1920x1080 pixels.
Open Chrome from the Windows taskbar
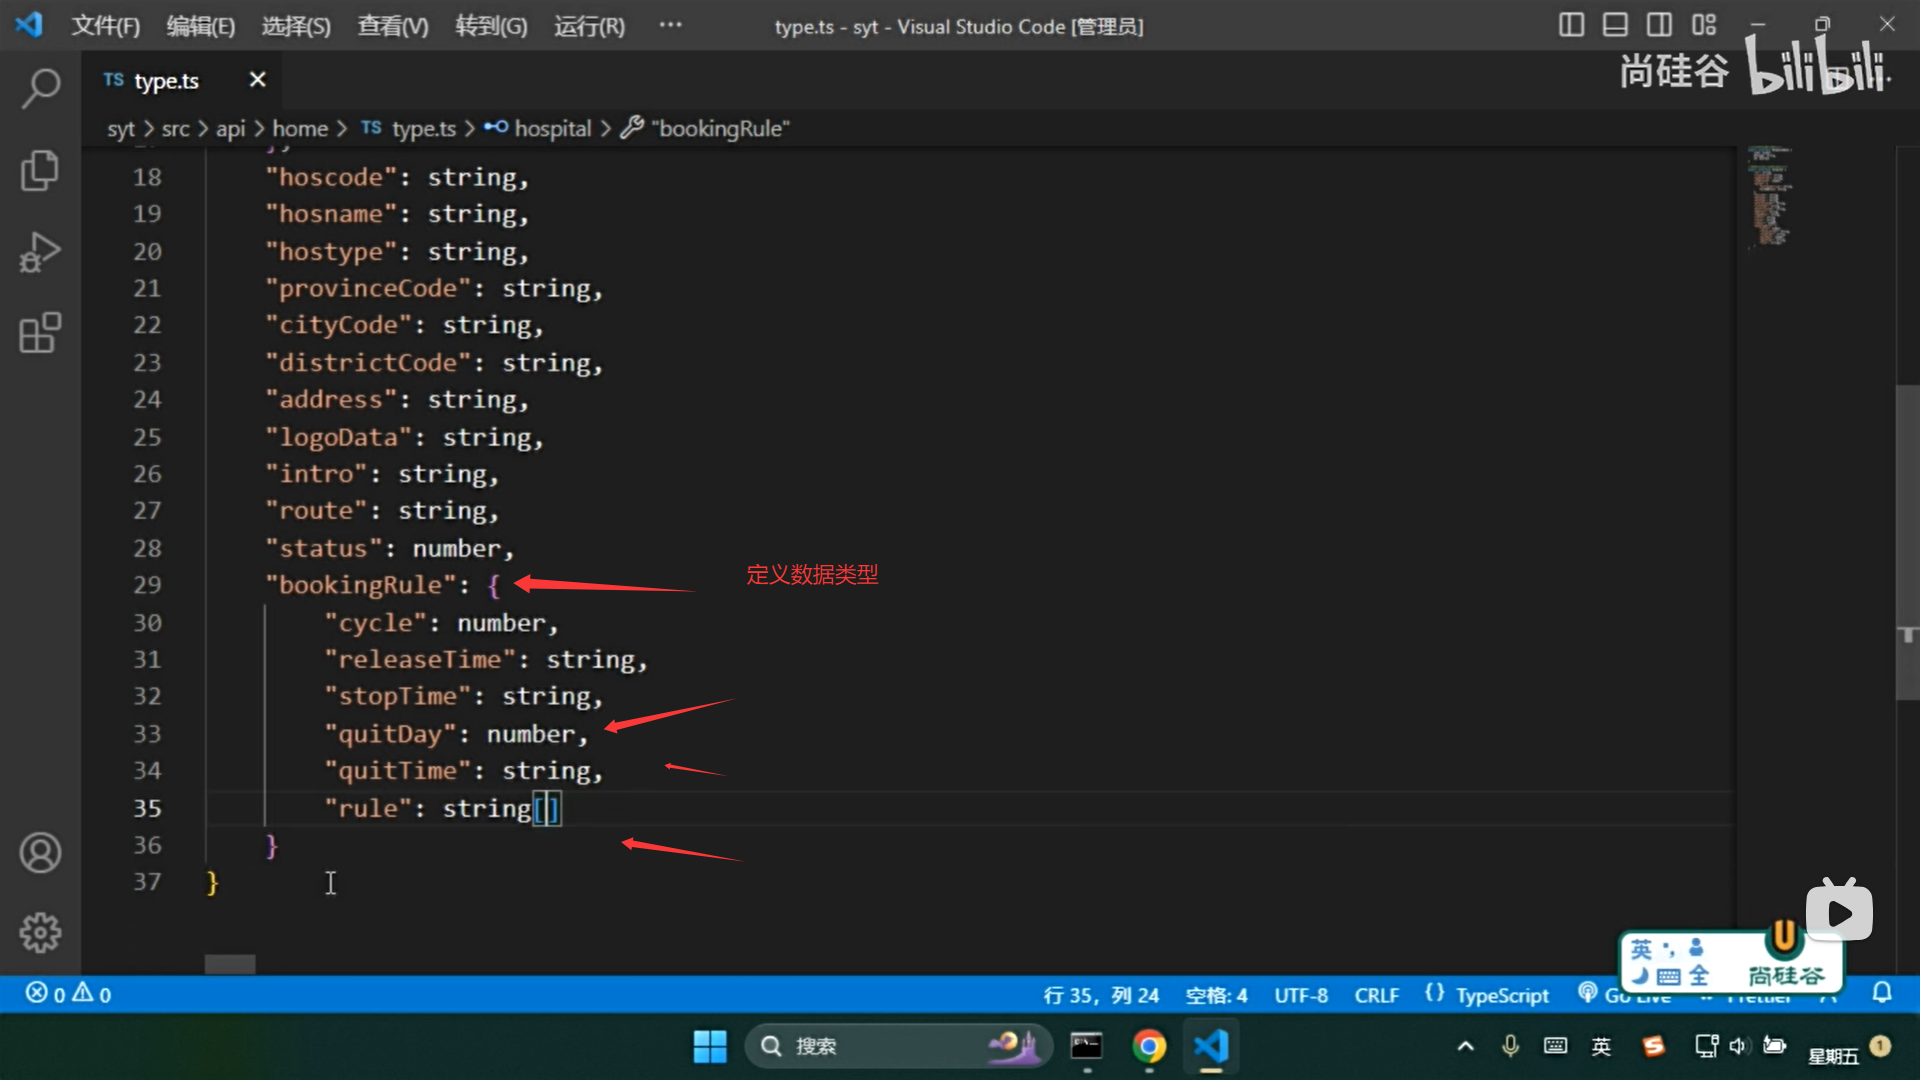coord(1149,1046)
